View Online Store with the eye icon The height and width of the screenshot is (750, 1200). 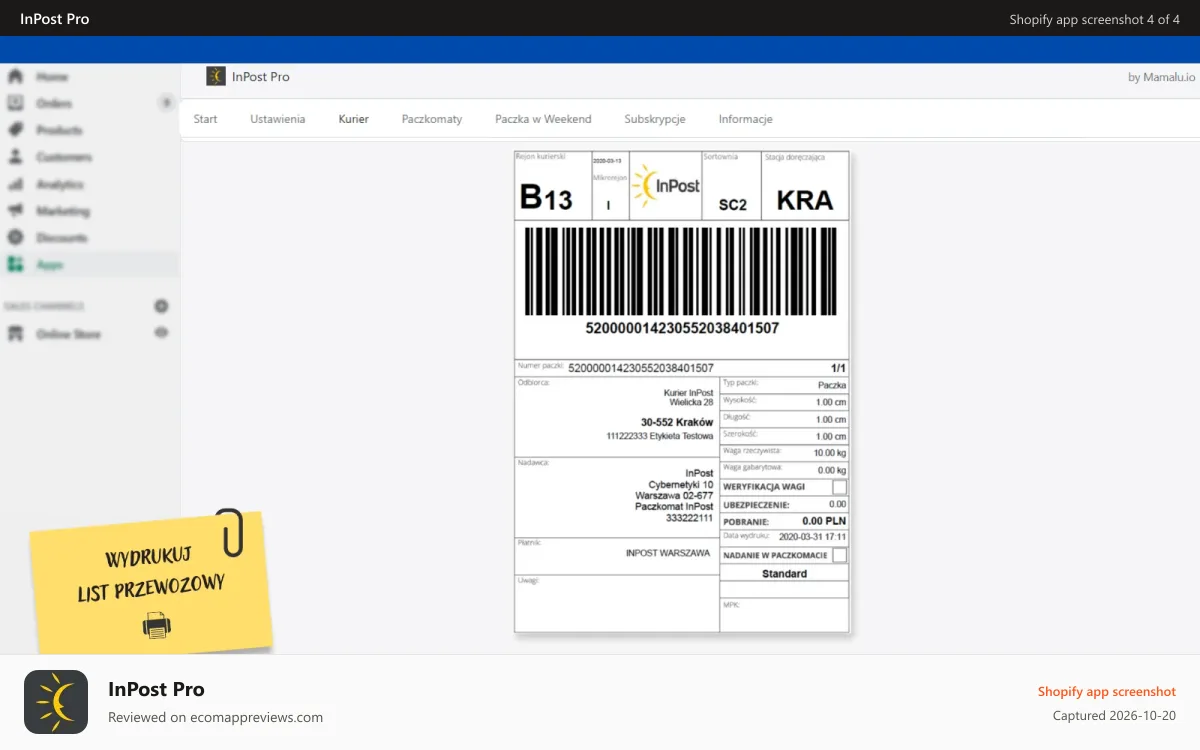[x=161, y=333]
